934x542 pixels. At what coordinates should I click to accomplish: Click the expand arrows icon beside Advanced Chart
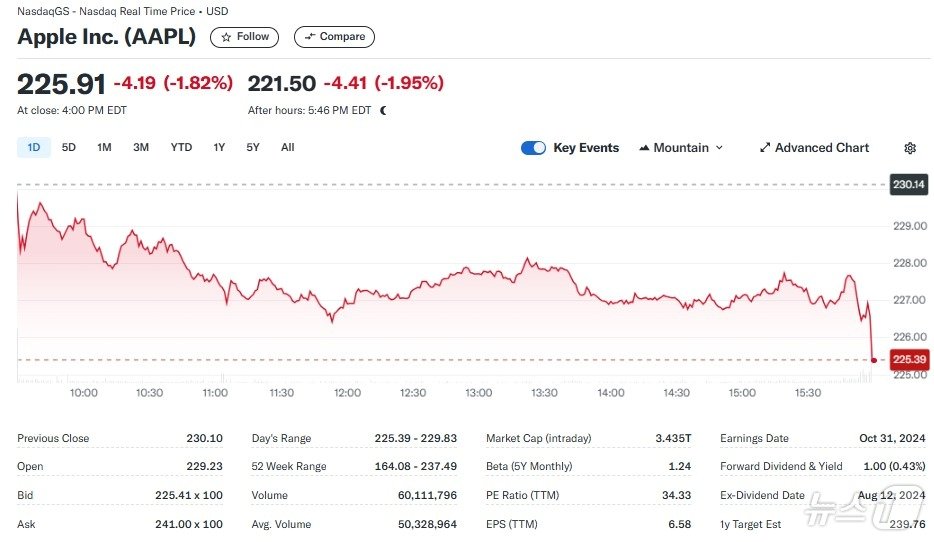(x=765, y=148)
